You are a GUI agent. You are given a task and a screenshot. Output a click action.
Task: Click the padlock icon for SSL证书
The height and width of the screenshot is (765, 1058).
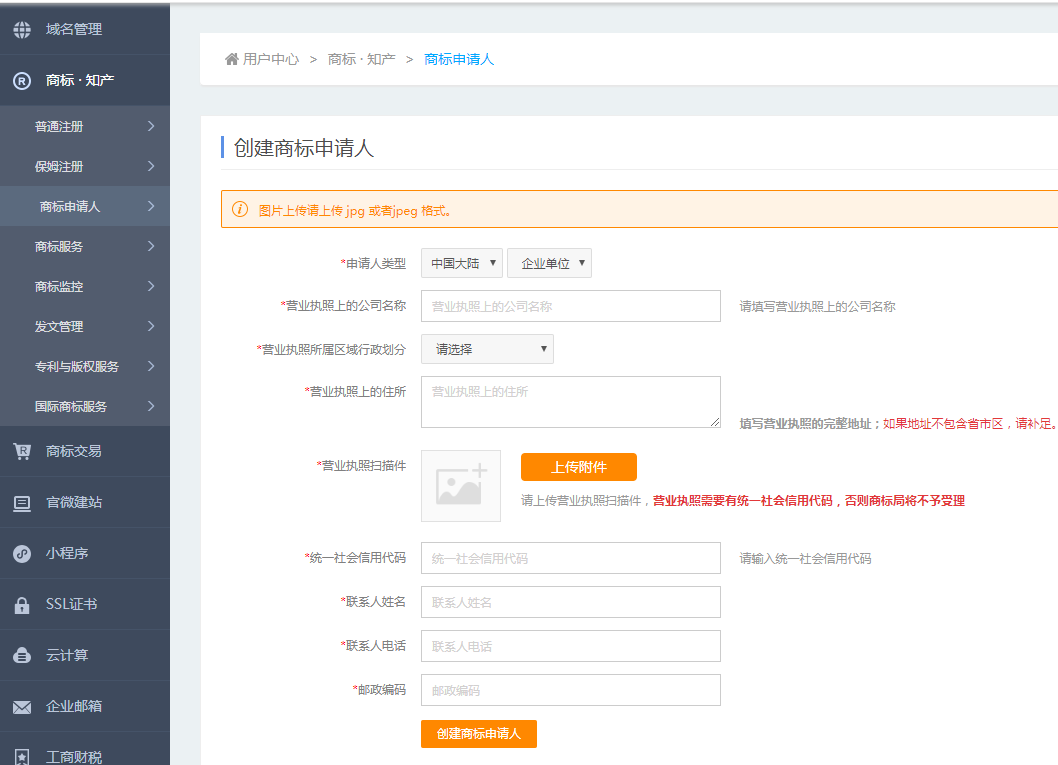(x=22, y=605)
